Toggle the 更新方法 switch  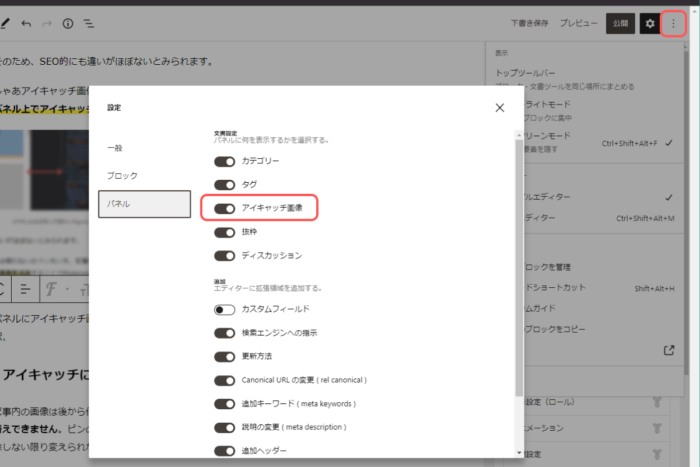(x=225, y=357)
